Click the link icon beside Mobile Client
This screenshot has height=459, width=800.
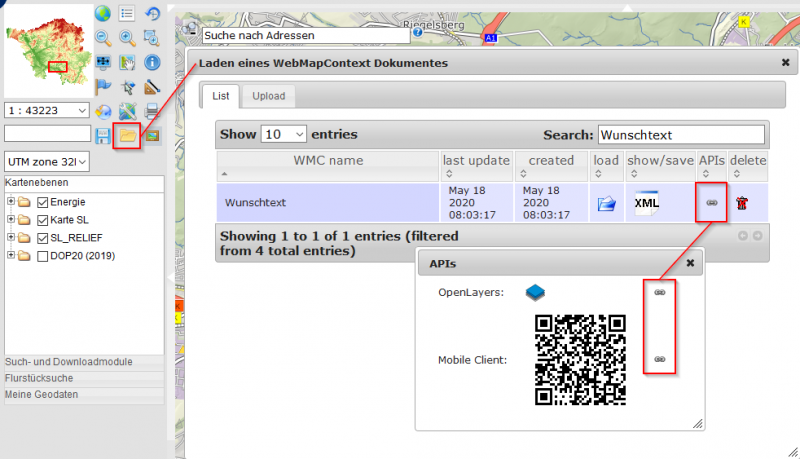[x=660, y=359]
